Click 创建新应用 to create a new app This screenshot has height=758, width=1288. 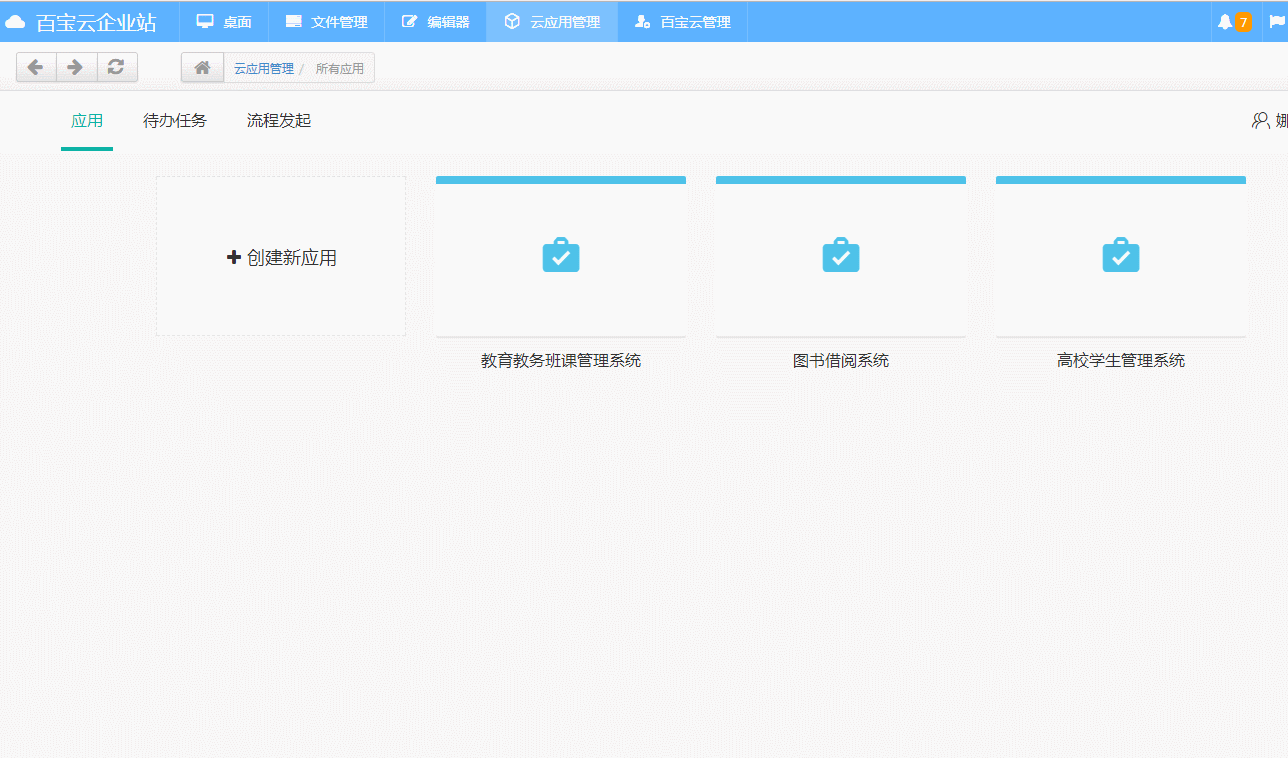[280, 256]
